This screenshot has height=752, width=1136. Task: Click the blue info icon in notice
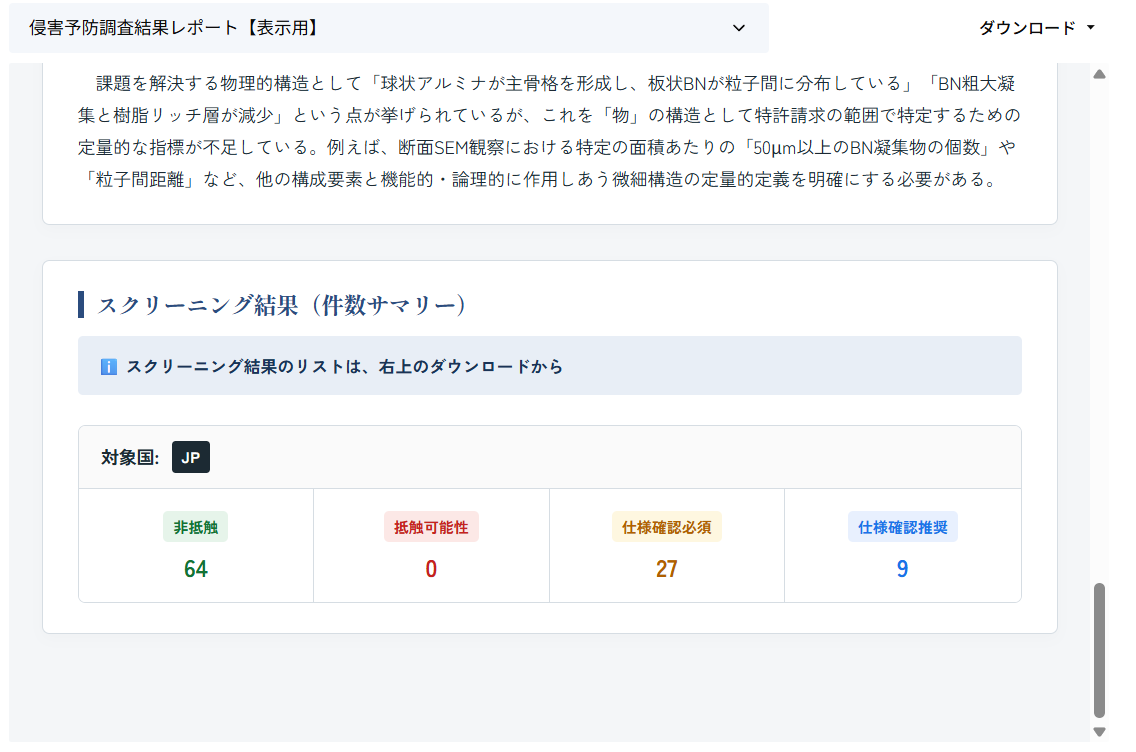[x=109, y=367]
